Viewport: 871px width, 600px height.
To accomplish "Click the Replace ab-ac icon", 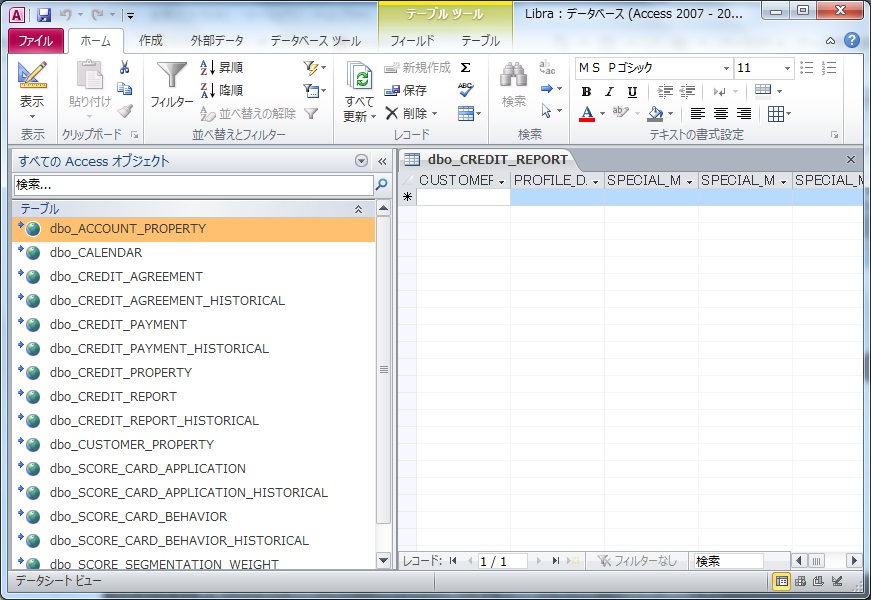I will [547, 68].
